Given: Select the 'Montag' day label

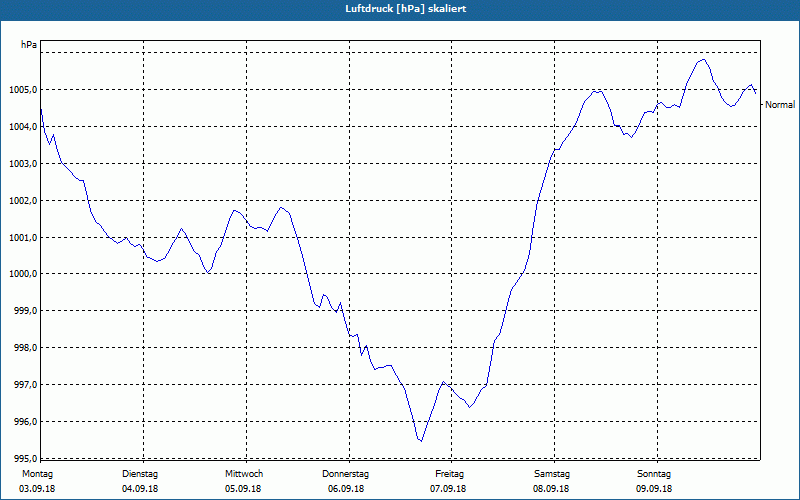Looking at the screenshot, I should pyautogui.click(x=37, y=474).
